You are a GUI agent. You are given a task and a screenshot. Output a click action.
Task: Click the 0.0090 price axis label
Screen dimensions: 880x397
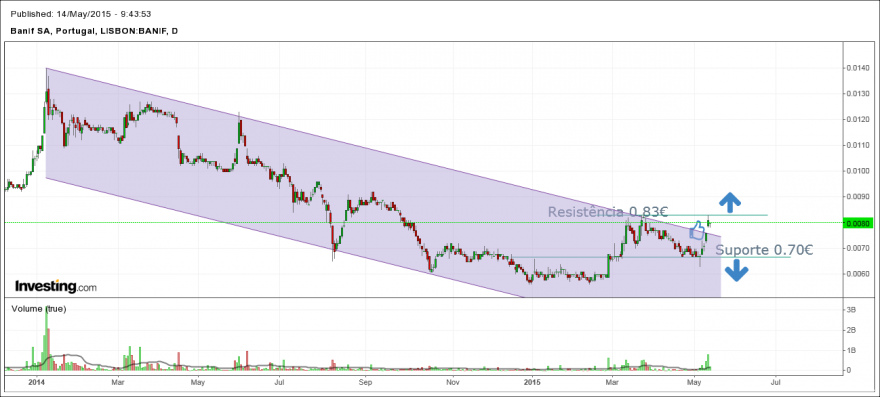[858, 197]
